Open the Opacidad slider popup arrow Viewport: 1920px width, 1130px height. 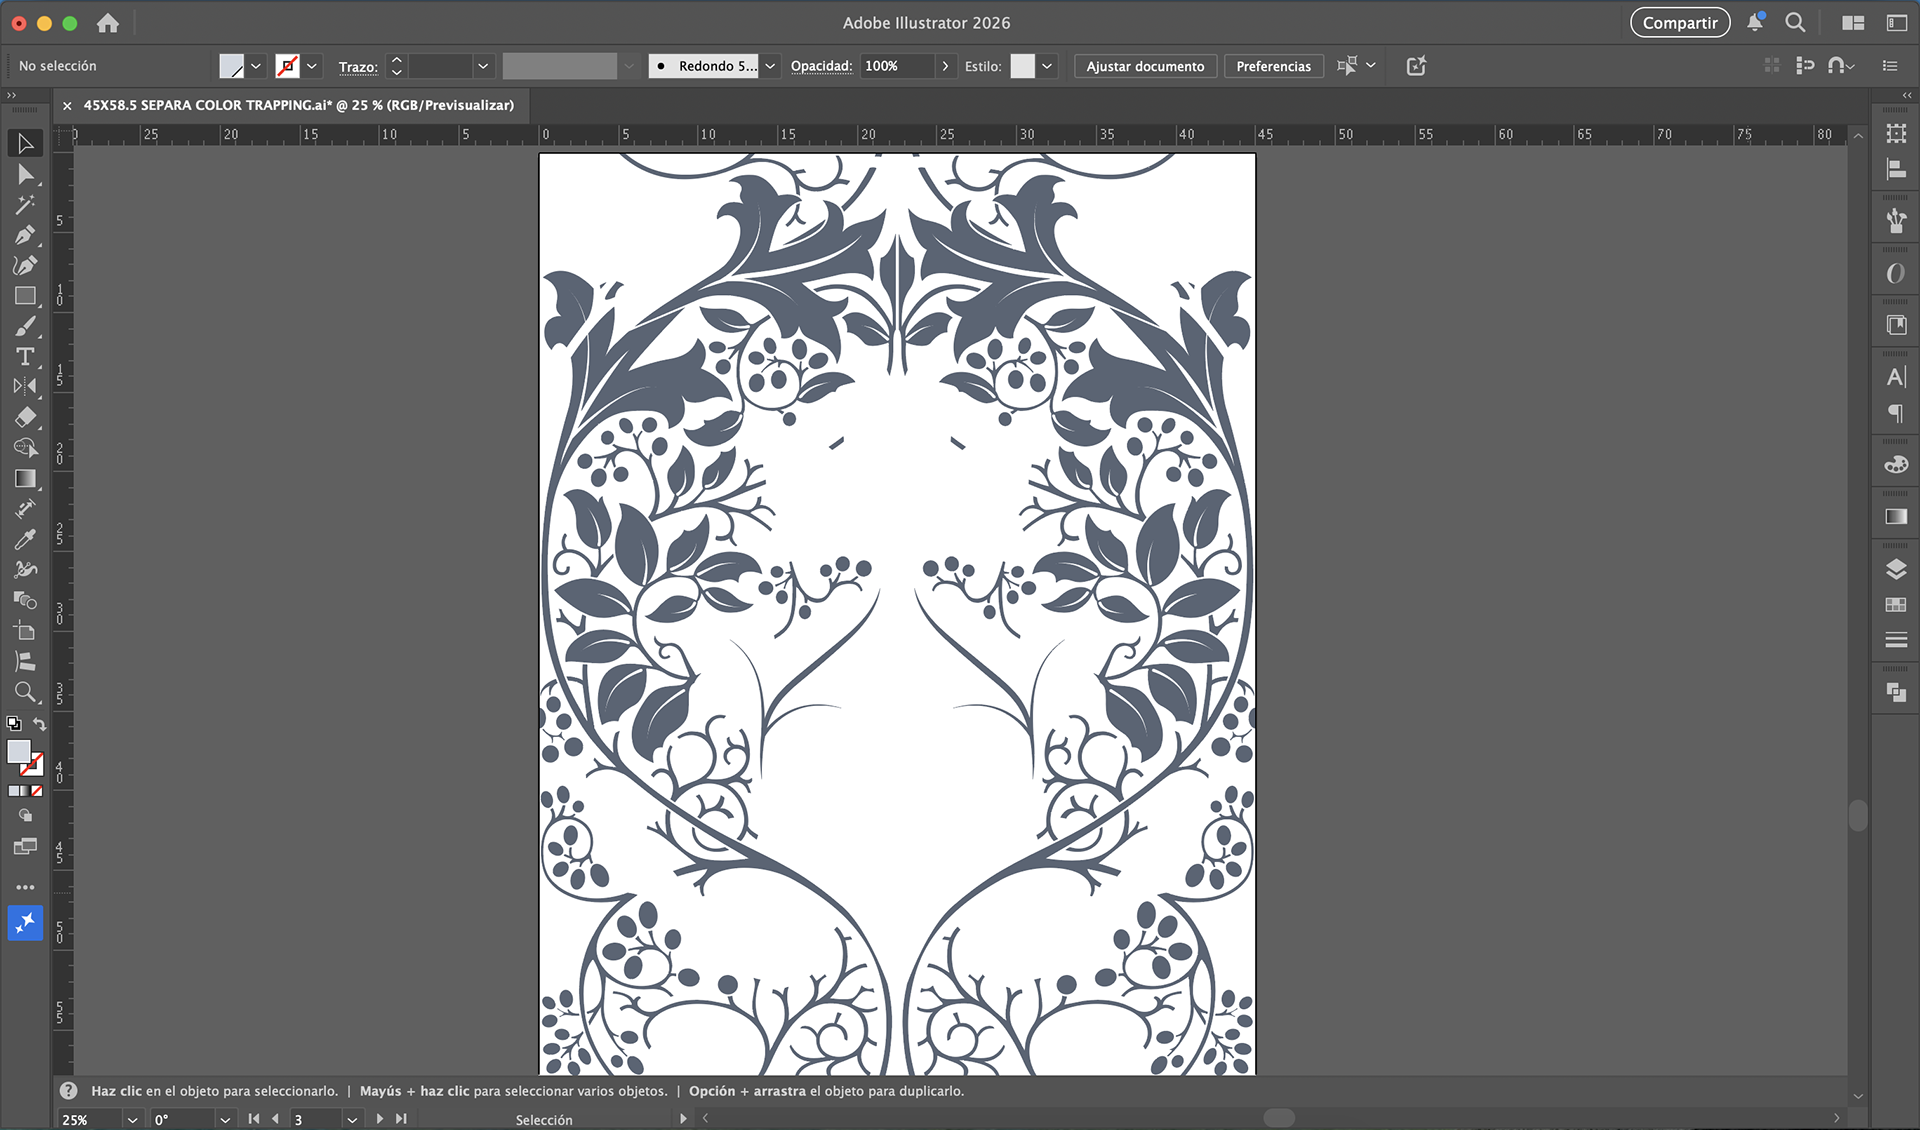point(945,66)
